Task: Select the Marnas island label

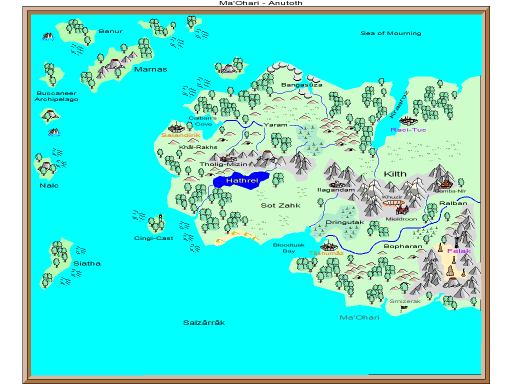Action: 151,69
